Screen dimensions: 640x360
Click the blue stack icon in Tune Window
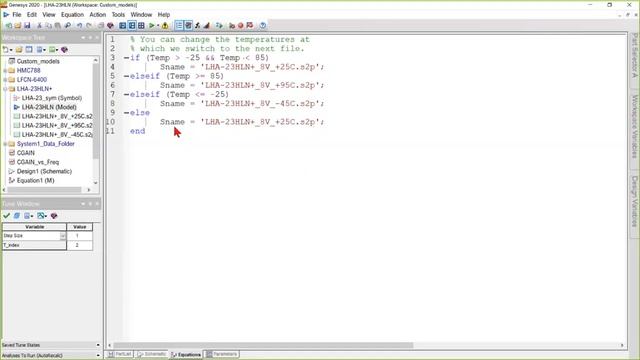pyautogui.click(x=17, y=216)
